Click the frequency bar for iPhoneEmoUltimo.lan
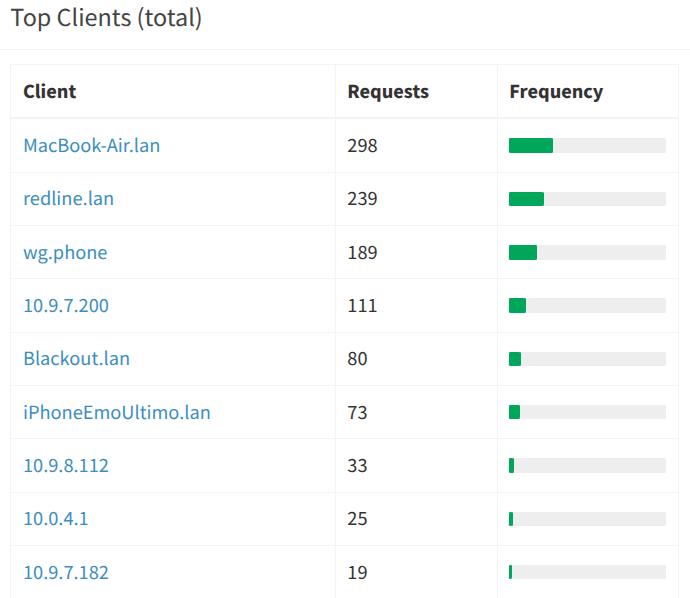 [x=587, y=412]
